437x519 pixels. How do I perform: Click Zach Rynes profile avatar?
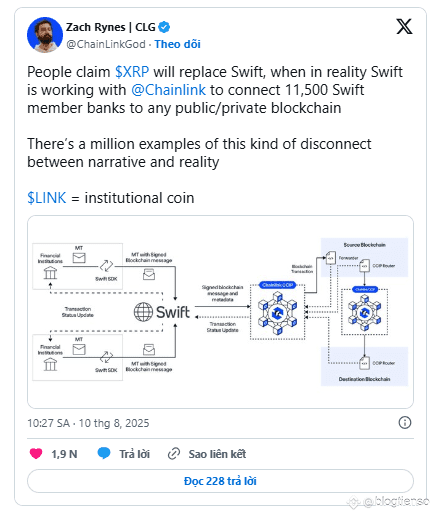pyautogui.click(x=45, y=35)
